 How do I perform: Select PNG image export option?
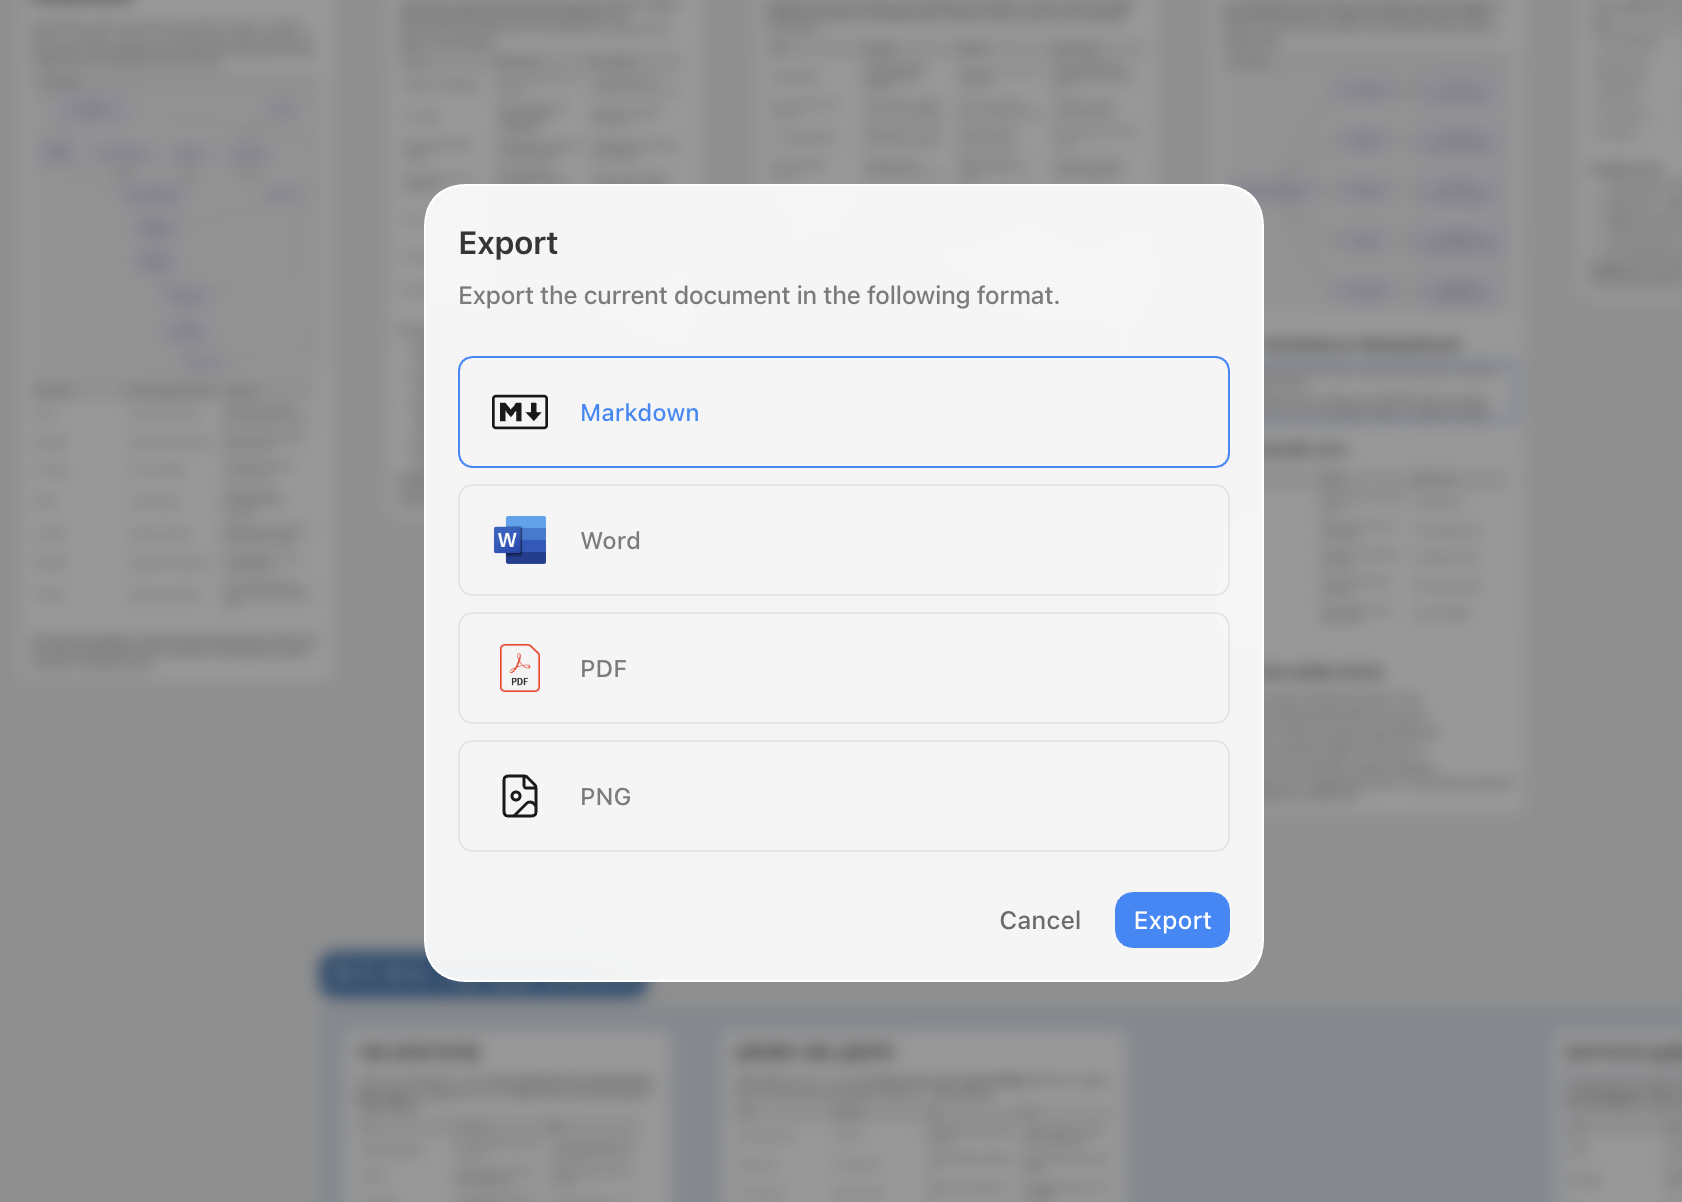point(843,796)
